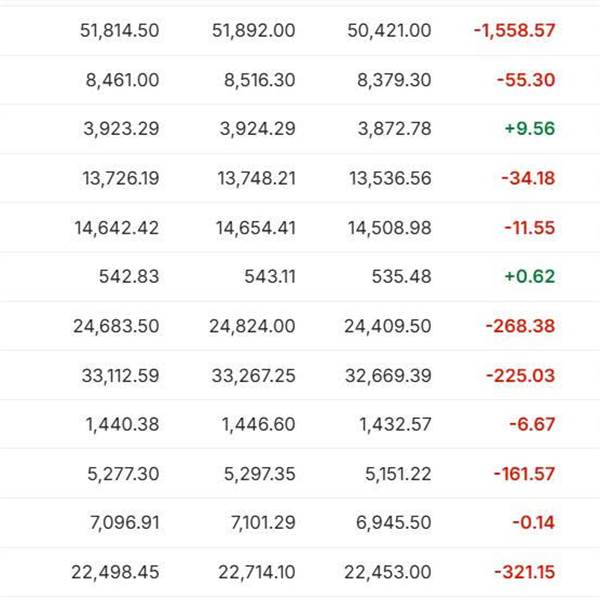Select the -225.03 change figure
The image size is (600, 600).
(520, 375)
